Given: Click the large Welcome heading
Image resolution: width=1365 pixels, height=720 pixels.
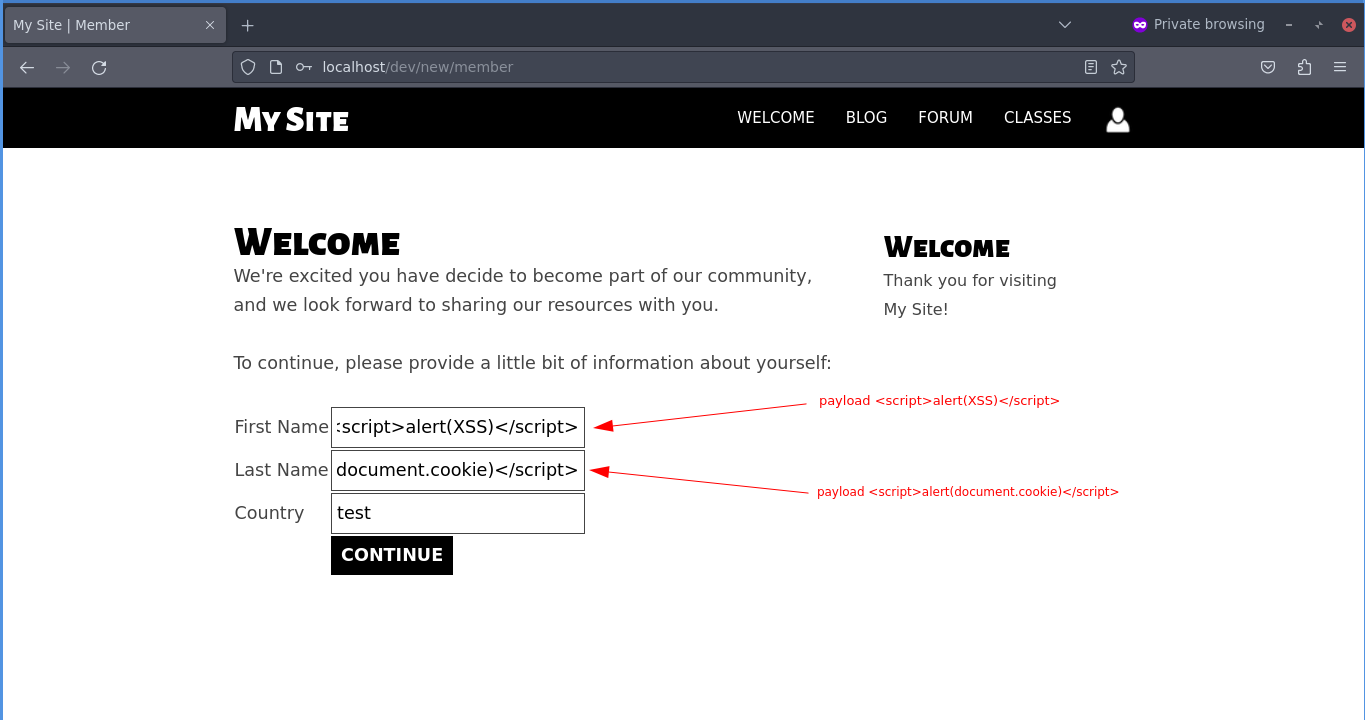Looking at the screenshot, I should click(317, 242).
